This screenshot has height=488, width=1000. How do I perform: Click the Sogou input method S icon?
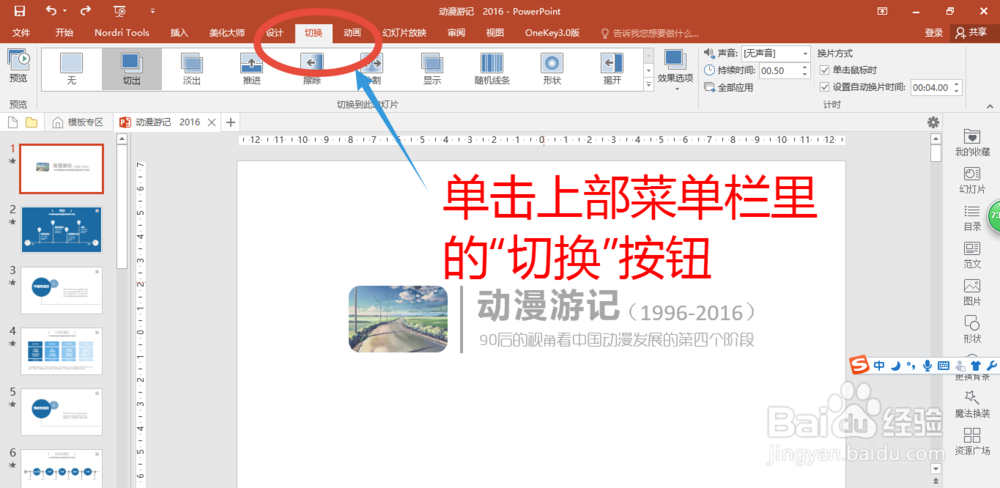pyautogui.click(x=860, y=366)
